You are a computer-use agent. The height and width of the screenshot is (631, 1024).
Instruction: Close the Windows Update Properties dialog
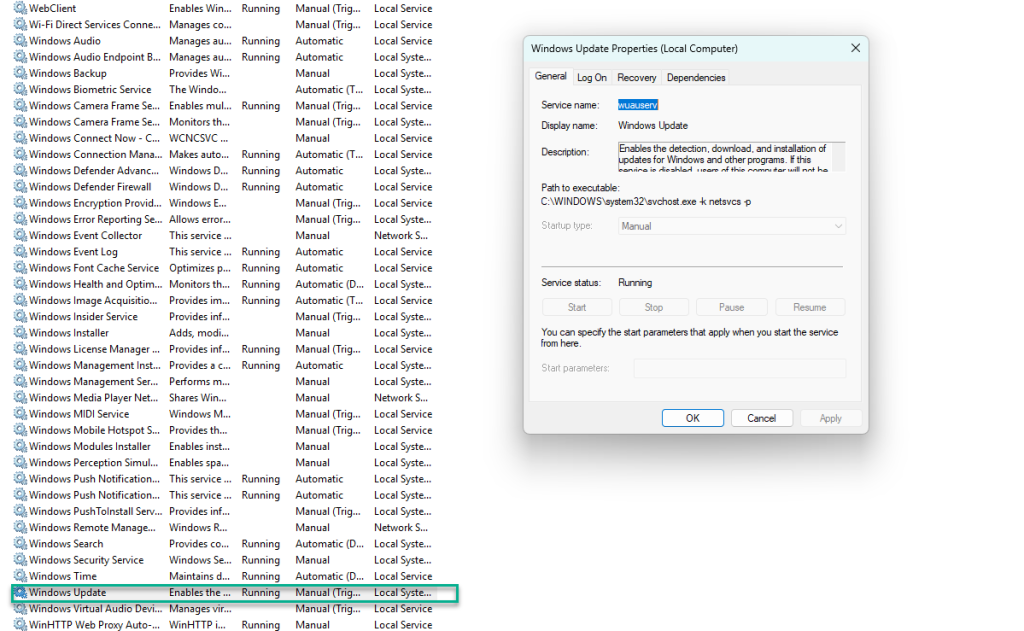[x=855, y=48]
